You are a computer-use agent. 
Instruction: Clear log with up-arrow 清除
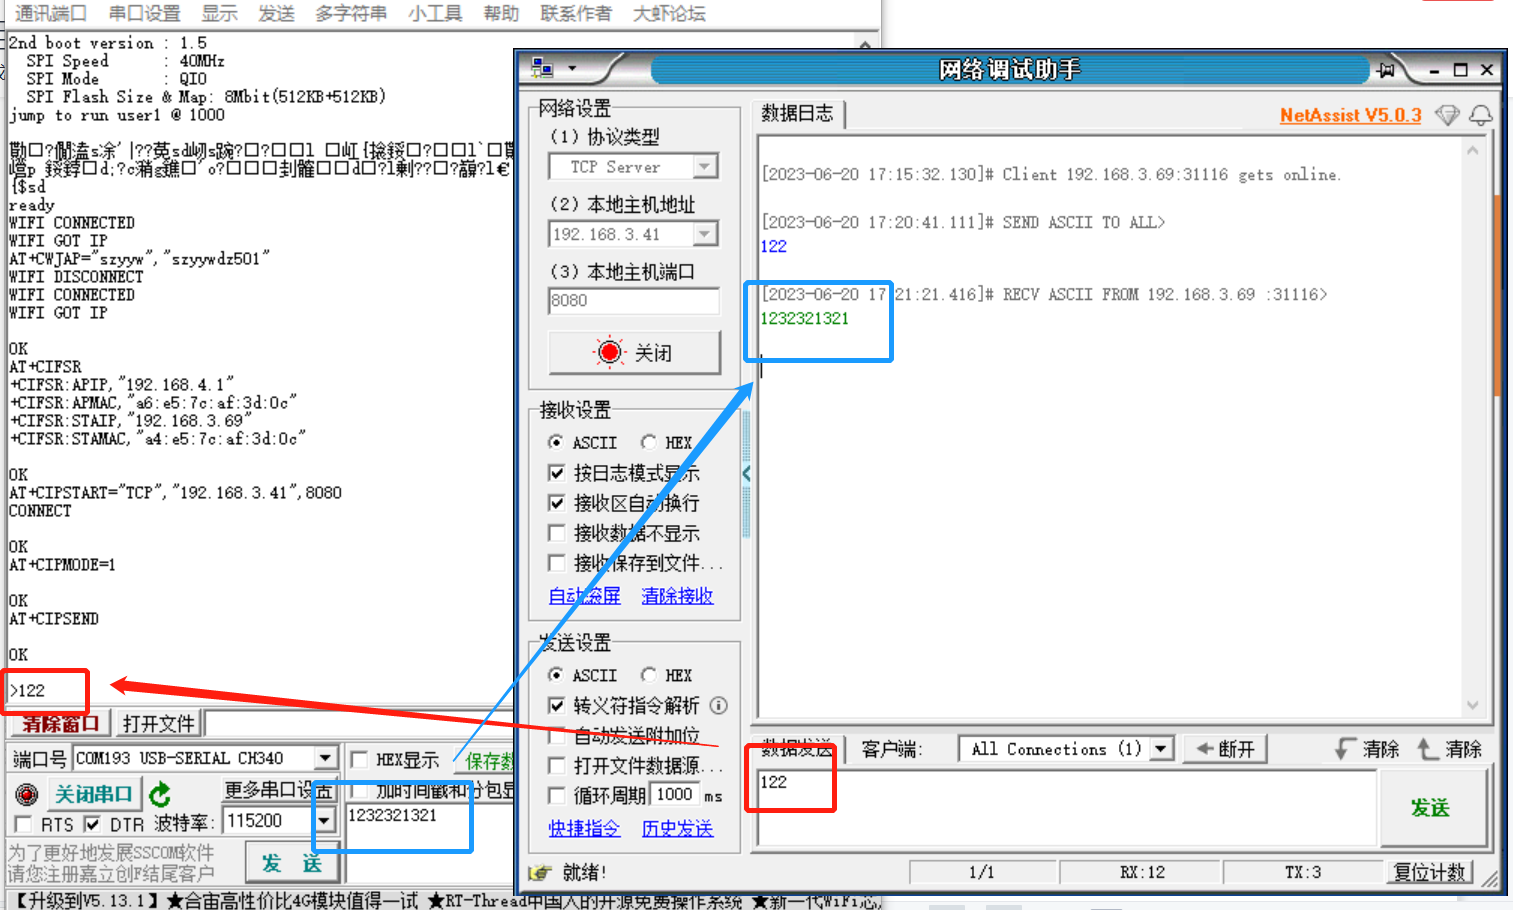(1449, 748)
